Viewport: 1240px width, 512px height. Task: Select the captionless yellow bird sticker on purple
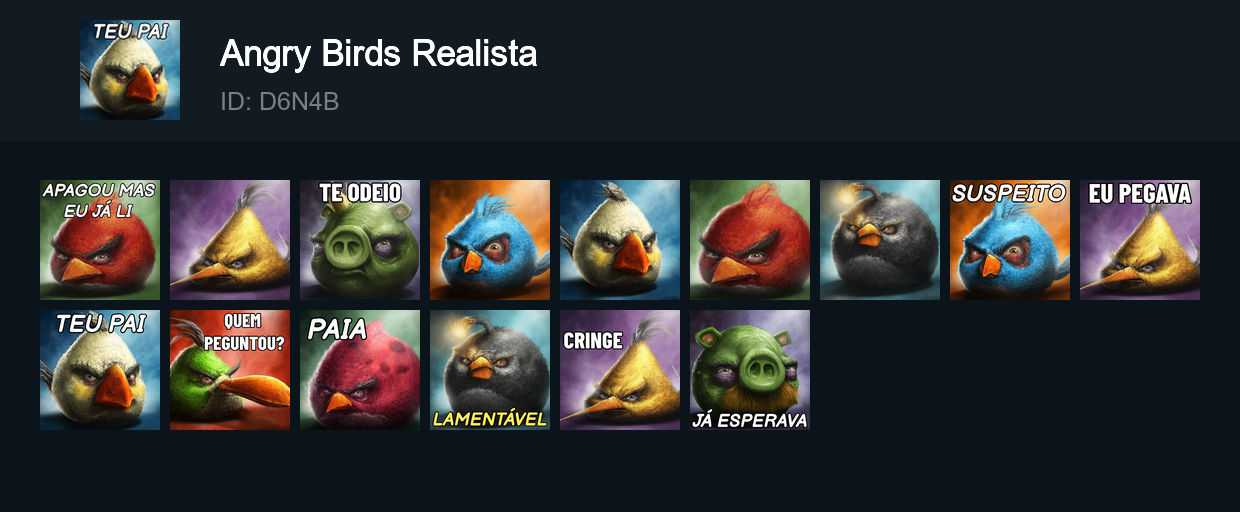[230, 240]
